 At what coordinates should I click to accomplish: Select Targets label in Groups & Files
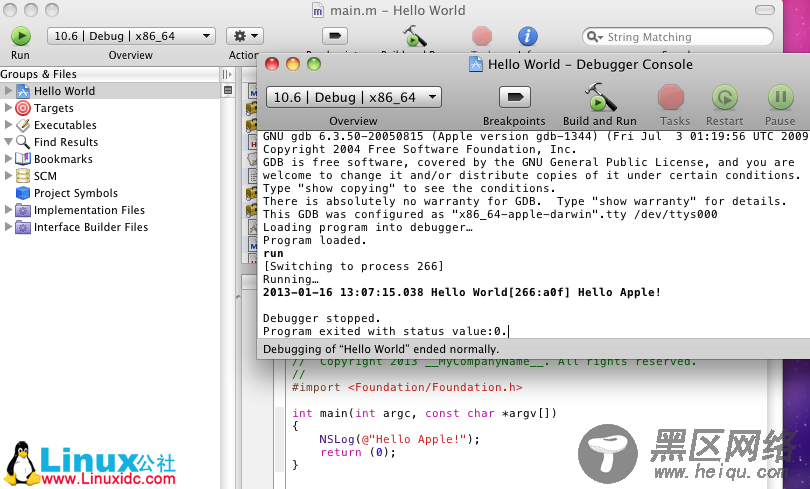[54, 108]
